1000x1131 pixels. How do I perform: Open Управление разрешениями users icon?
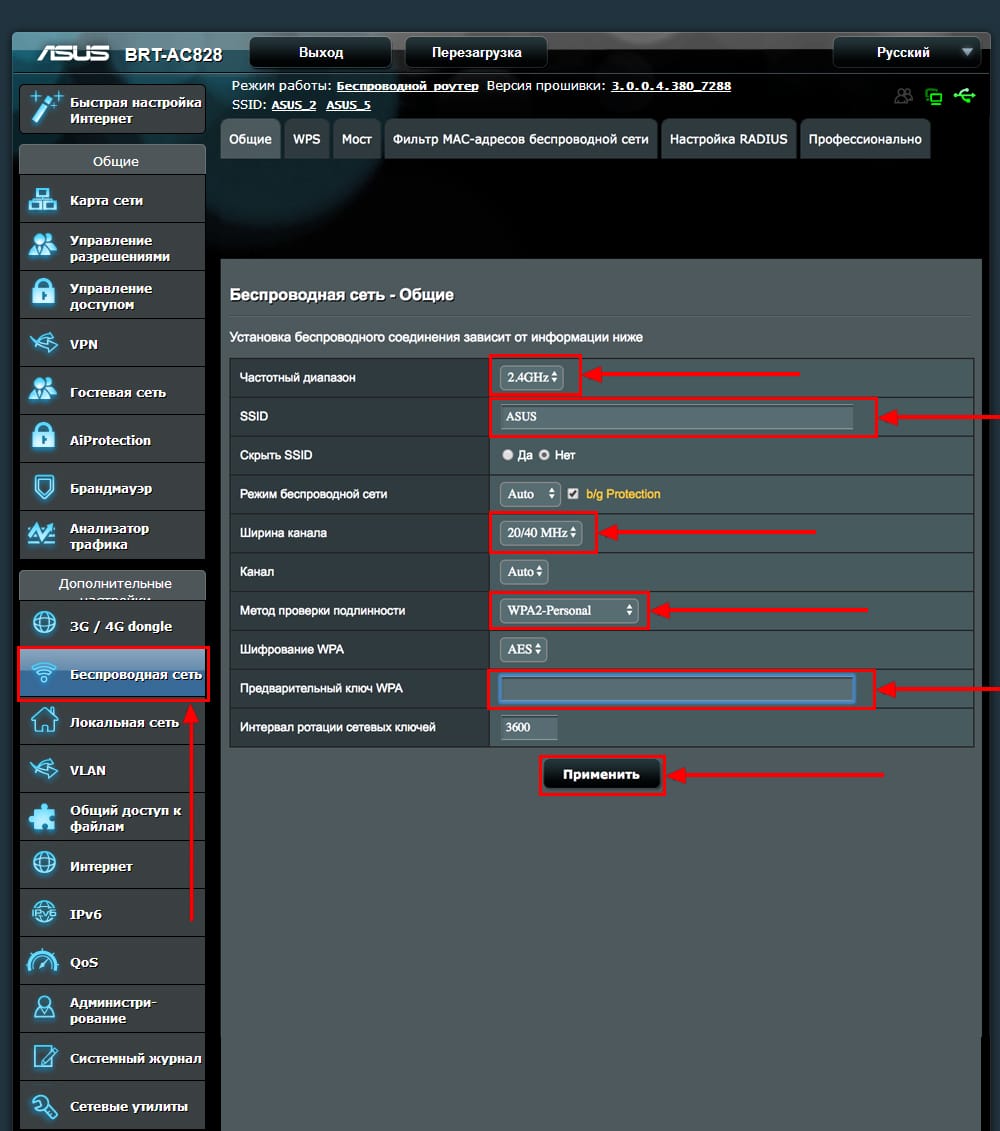[43, 247]
